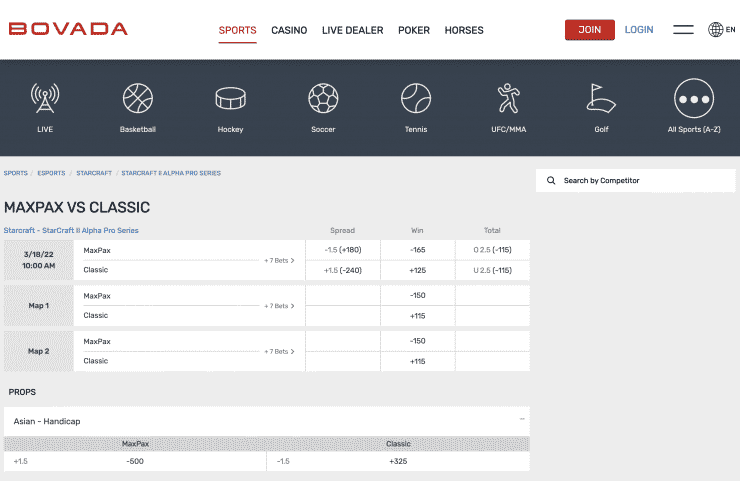Select the Soccer ball icon

323,98
